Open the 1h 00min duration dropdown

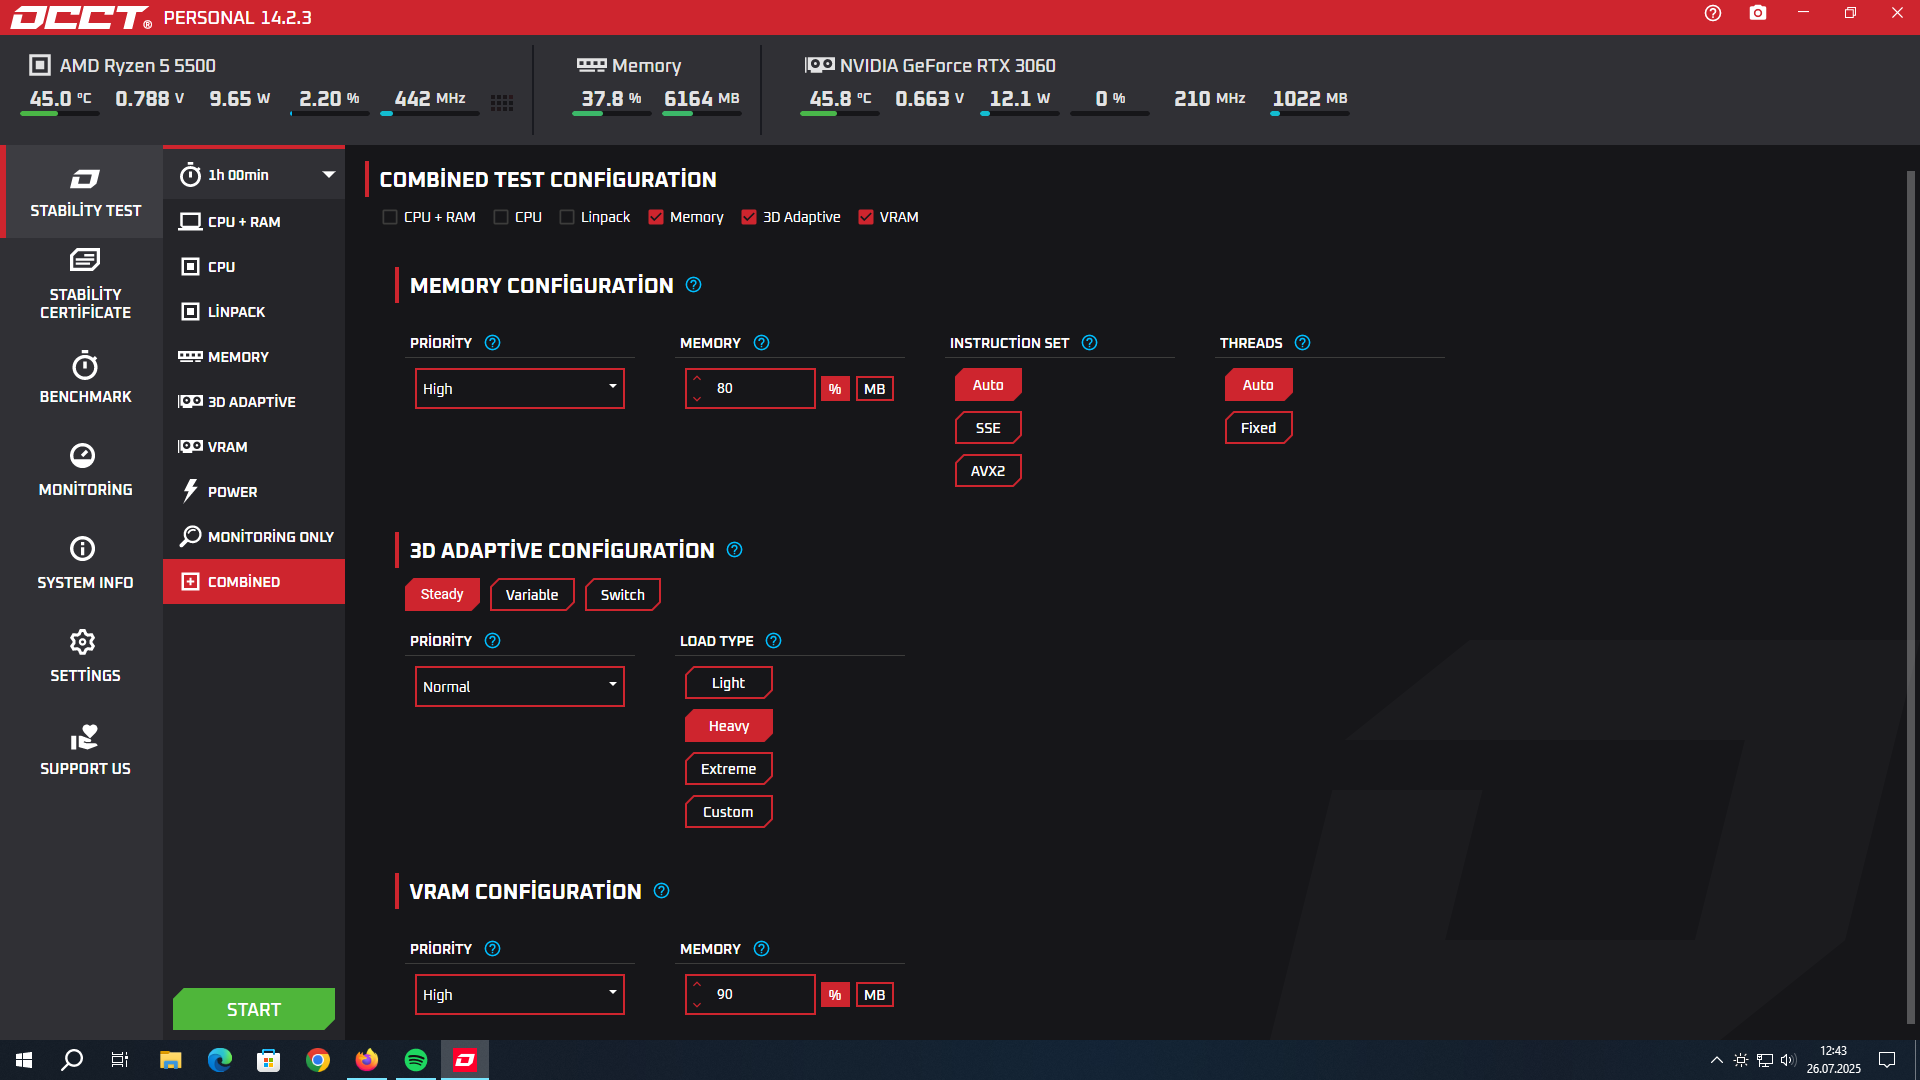tap(255, 175)
